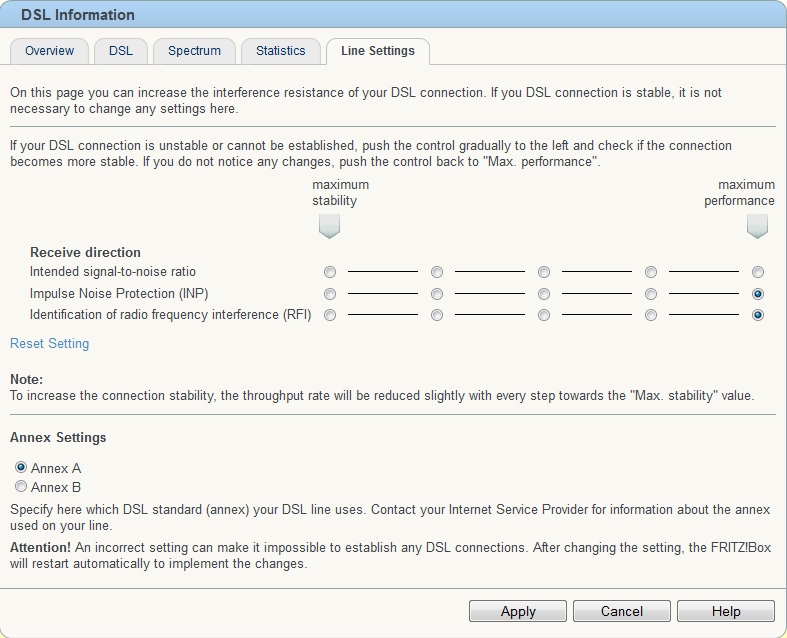Set Impulse Noise Protection to maximum stability

pos(330,294)
